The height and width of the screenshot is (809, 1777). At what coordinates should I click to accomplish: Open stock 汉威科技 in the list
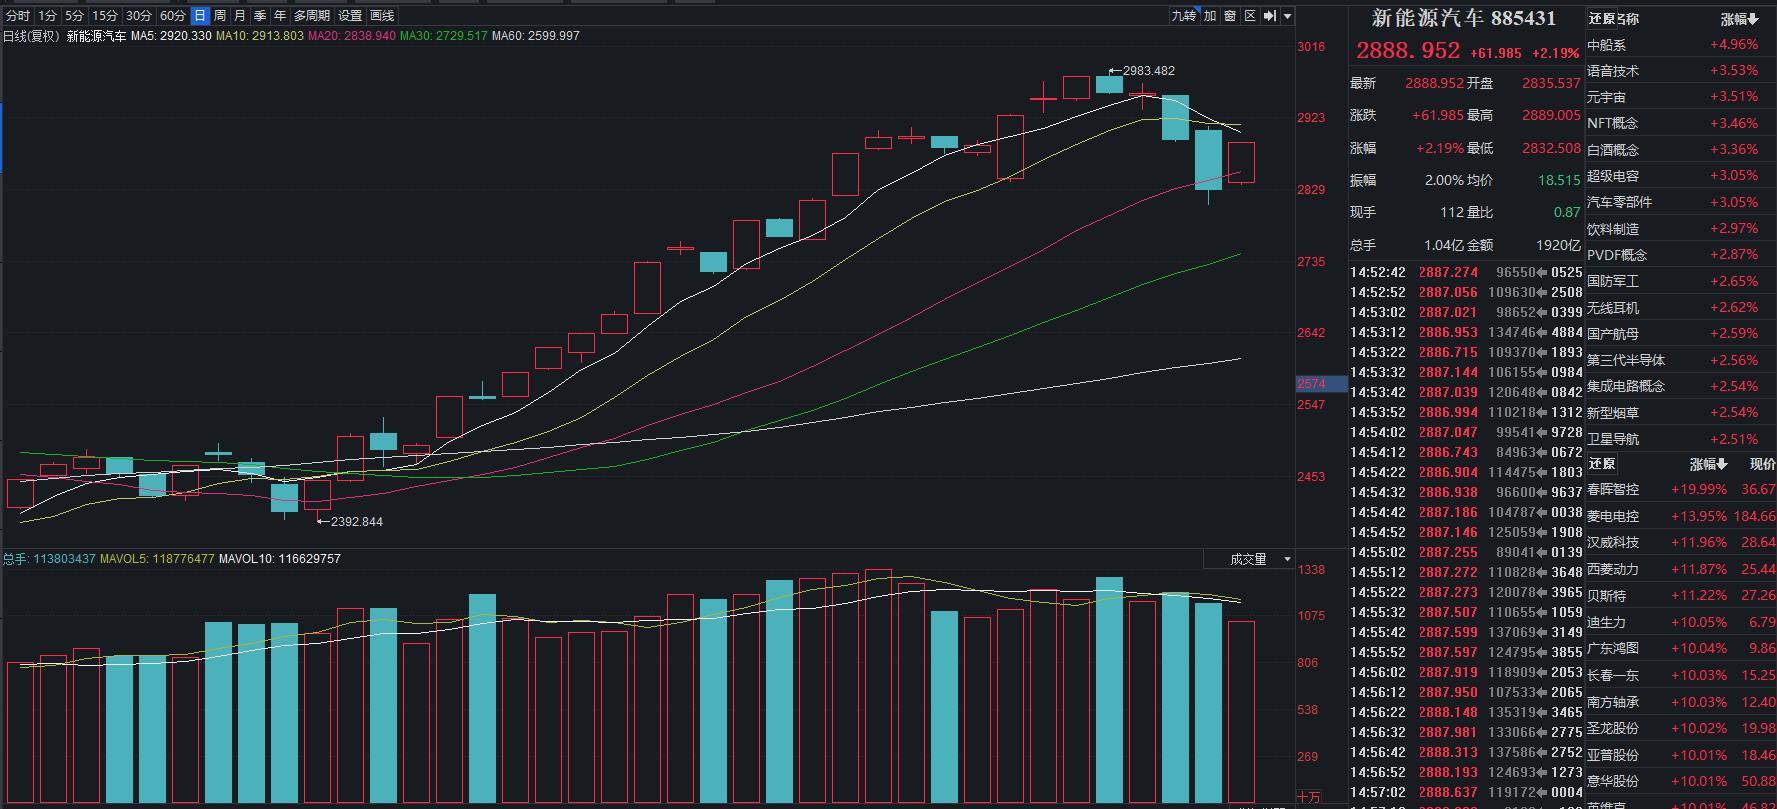point(1680,543)
